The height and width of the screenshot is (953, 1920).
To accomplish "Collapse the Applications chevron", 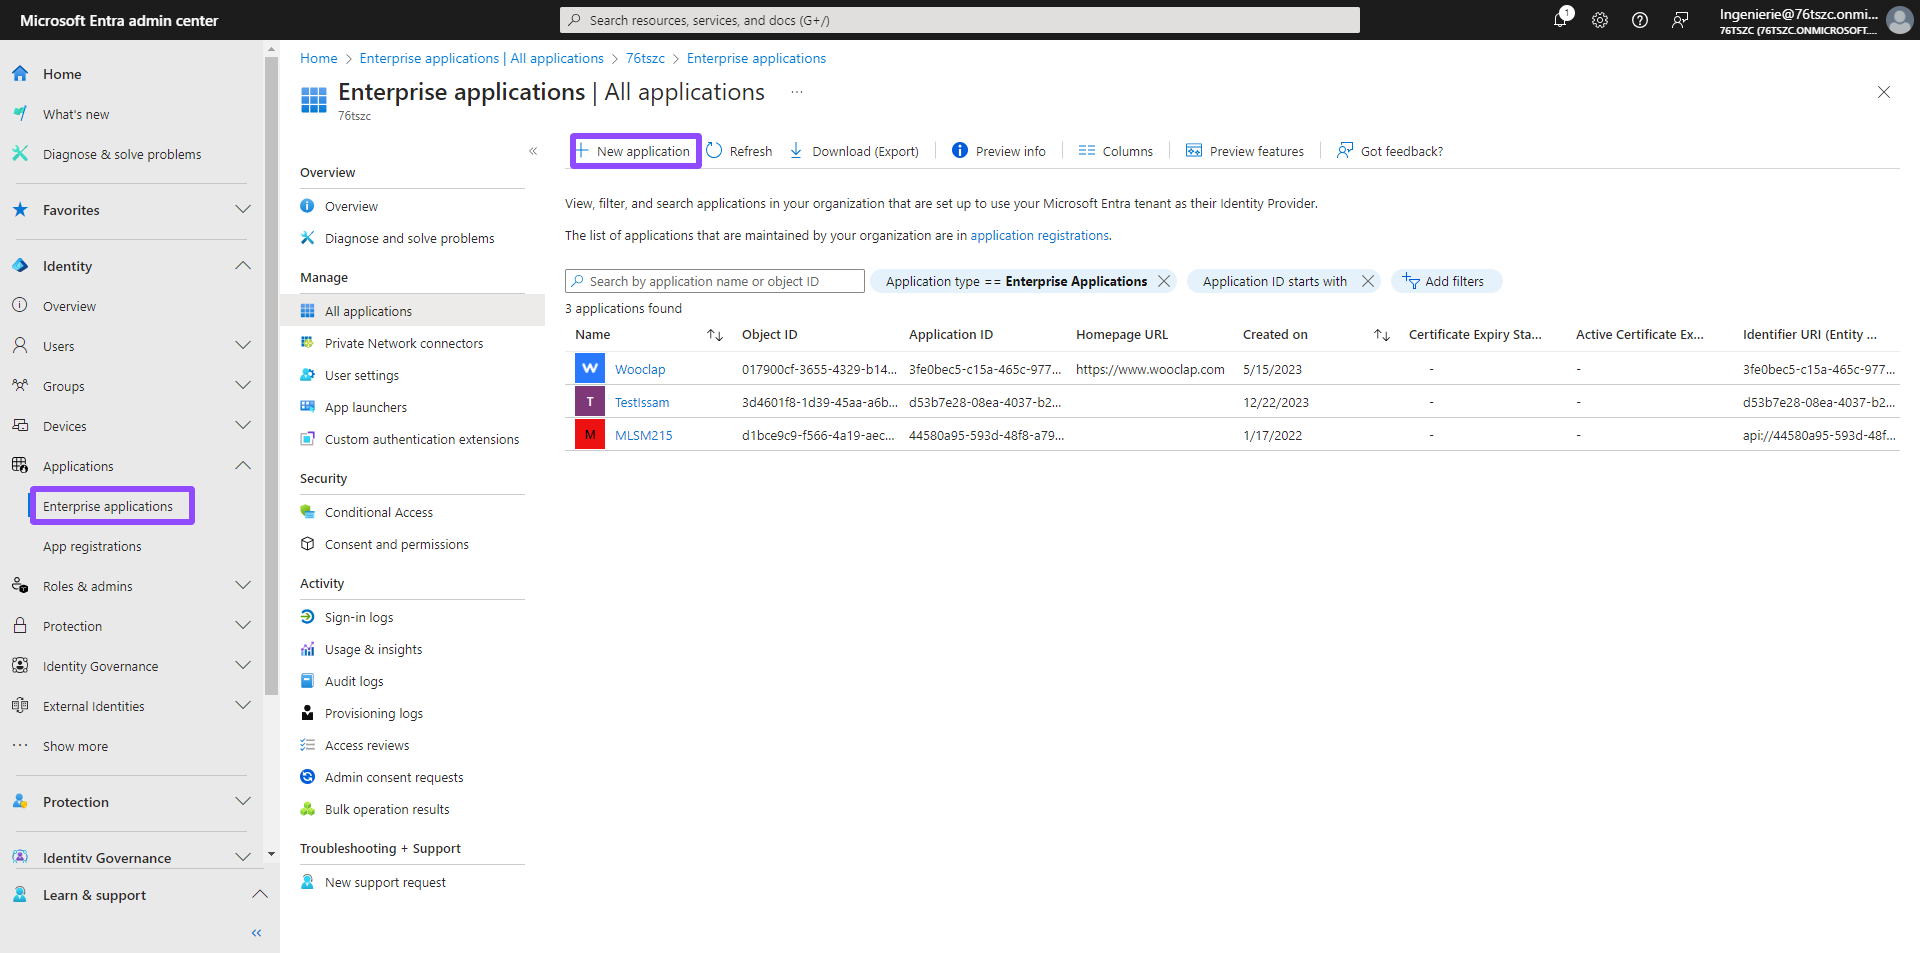I will (x=243, y=466).
